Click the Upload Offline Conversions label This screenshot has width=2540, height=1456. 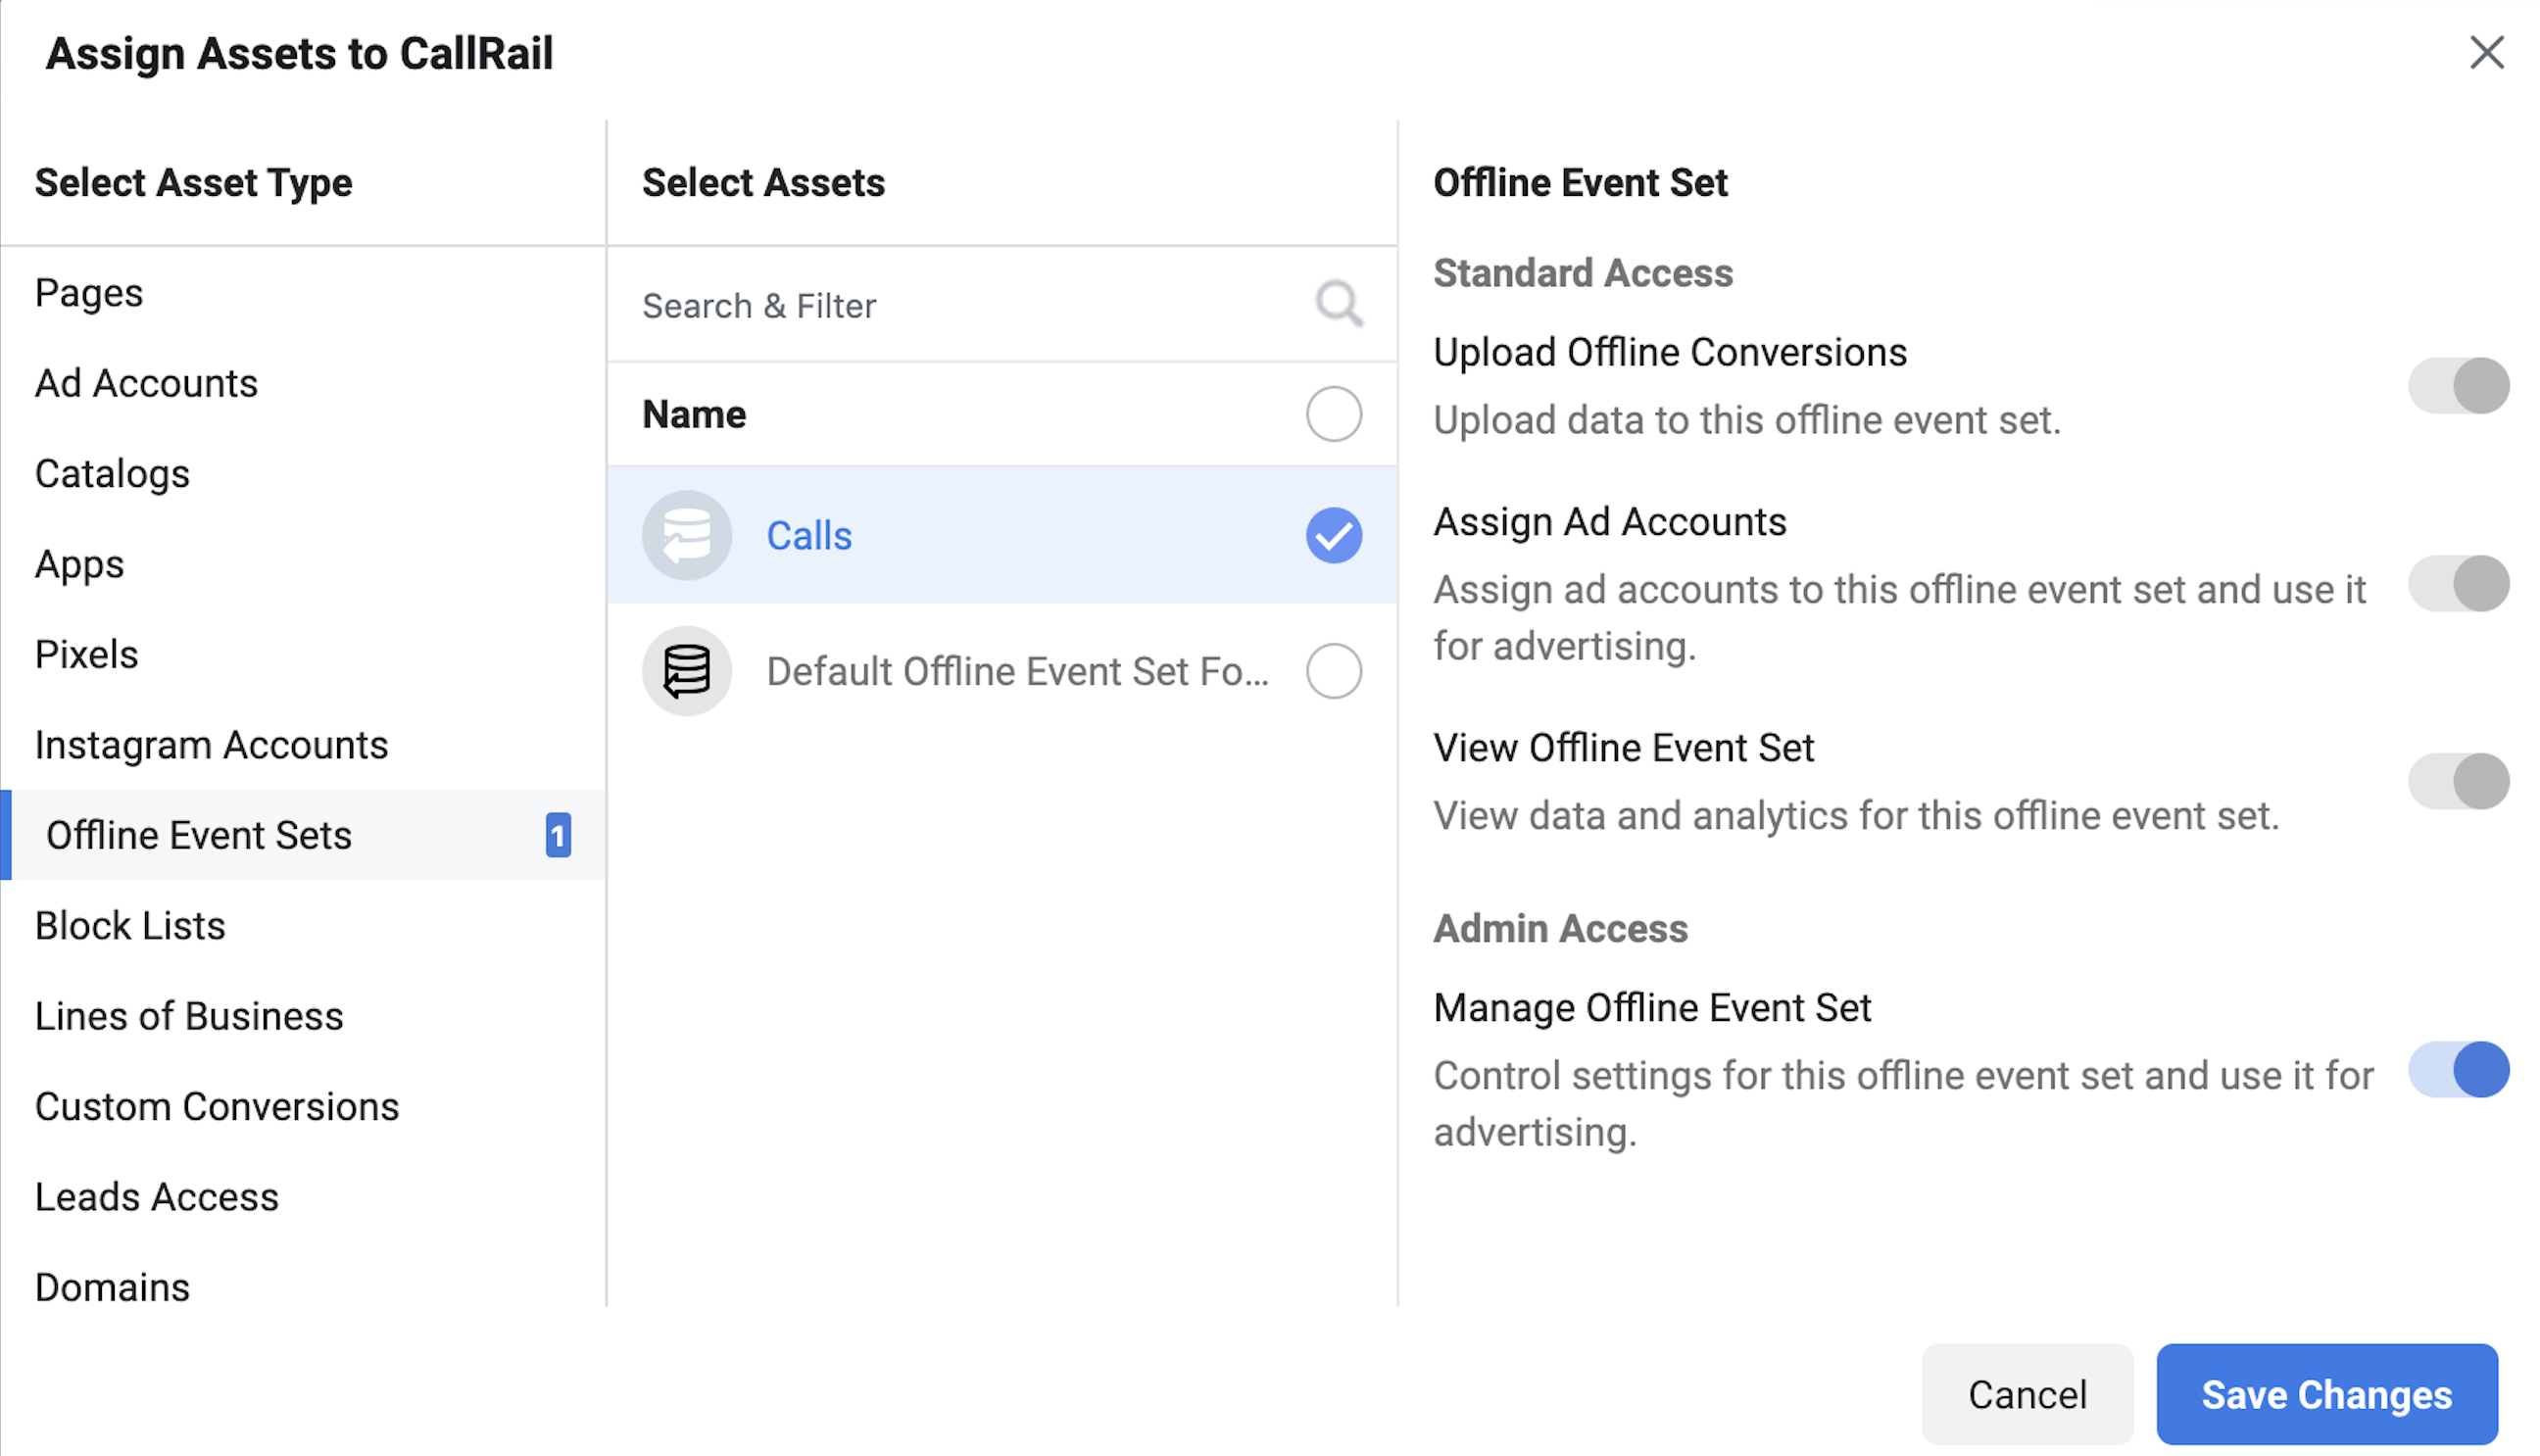1670,352
